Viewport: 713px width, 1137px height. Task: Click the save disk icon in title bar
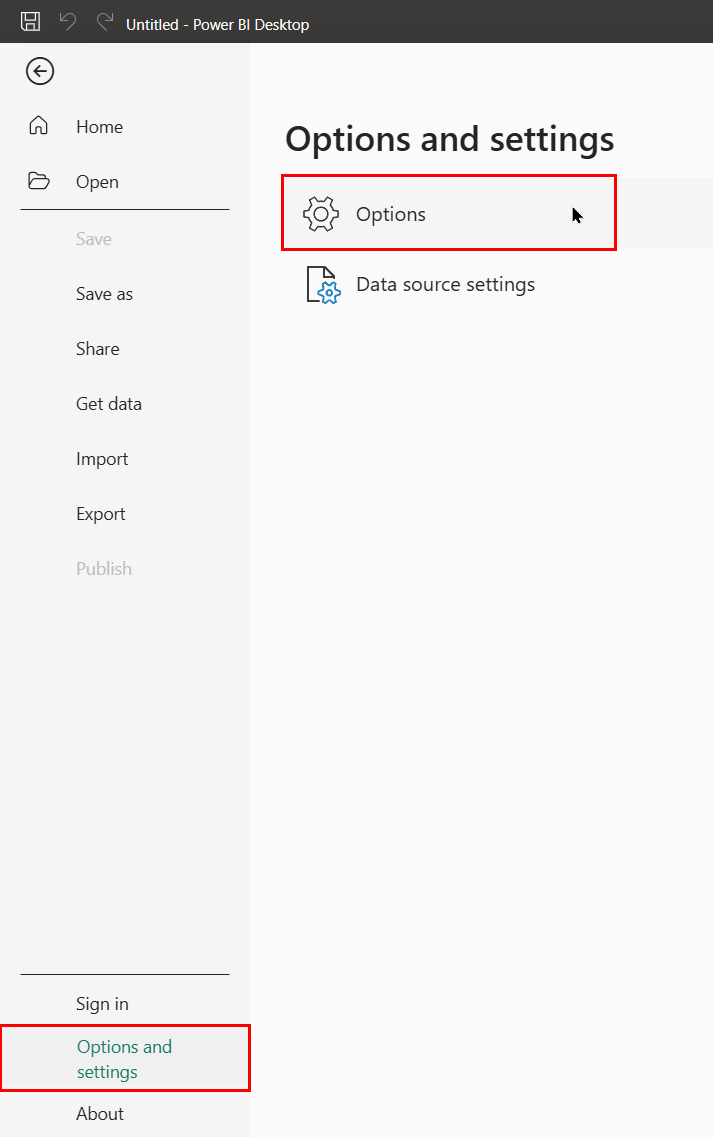31,21
